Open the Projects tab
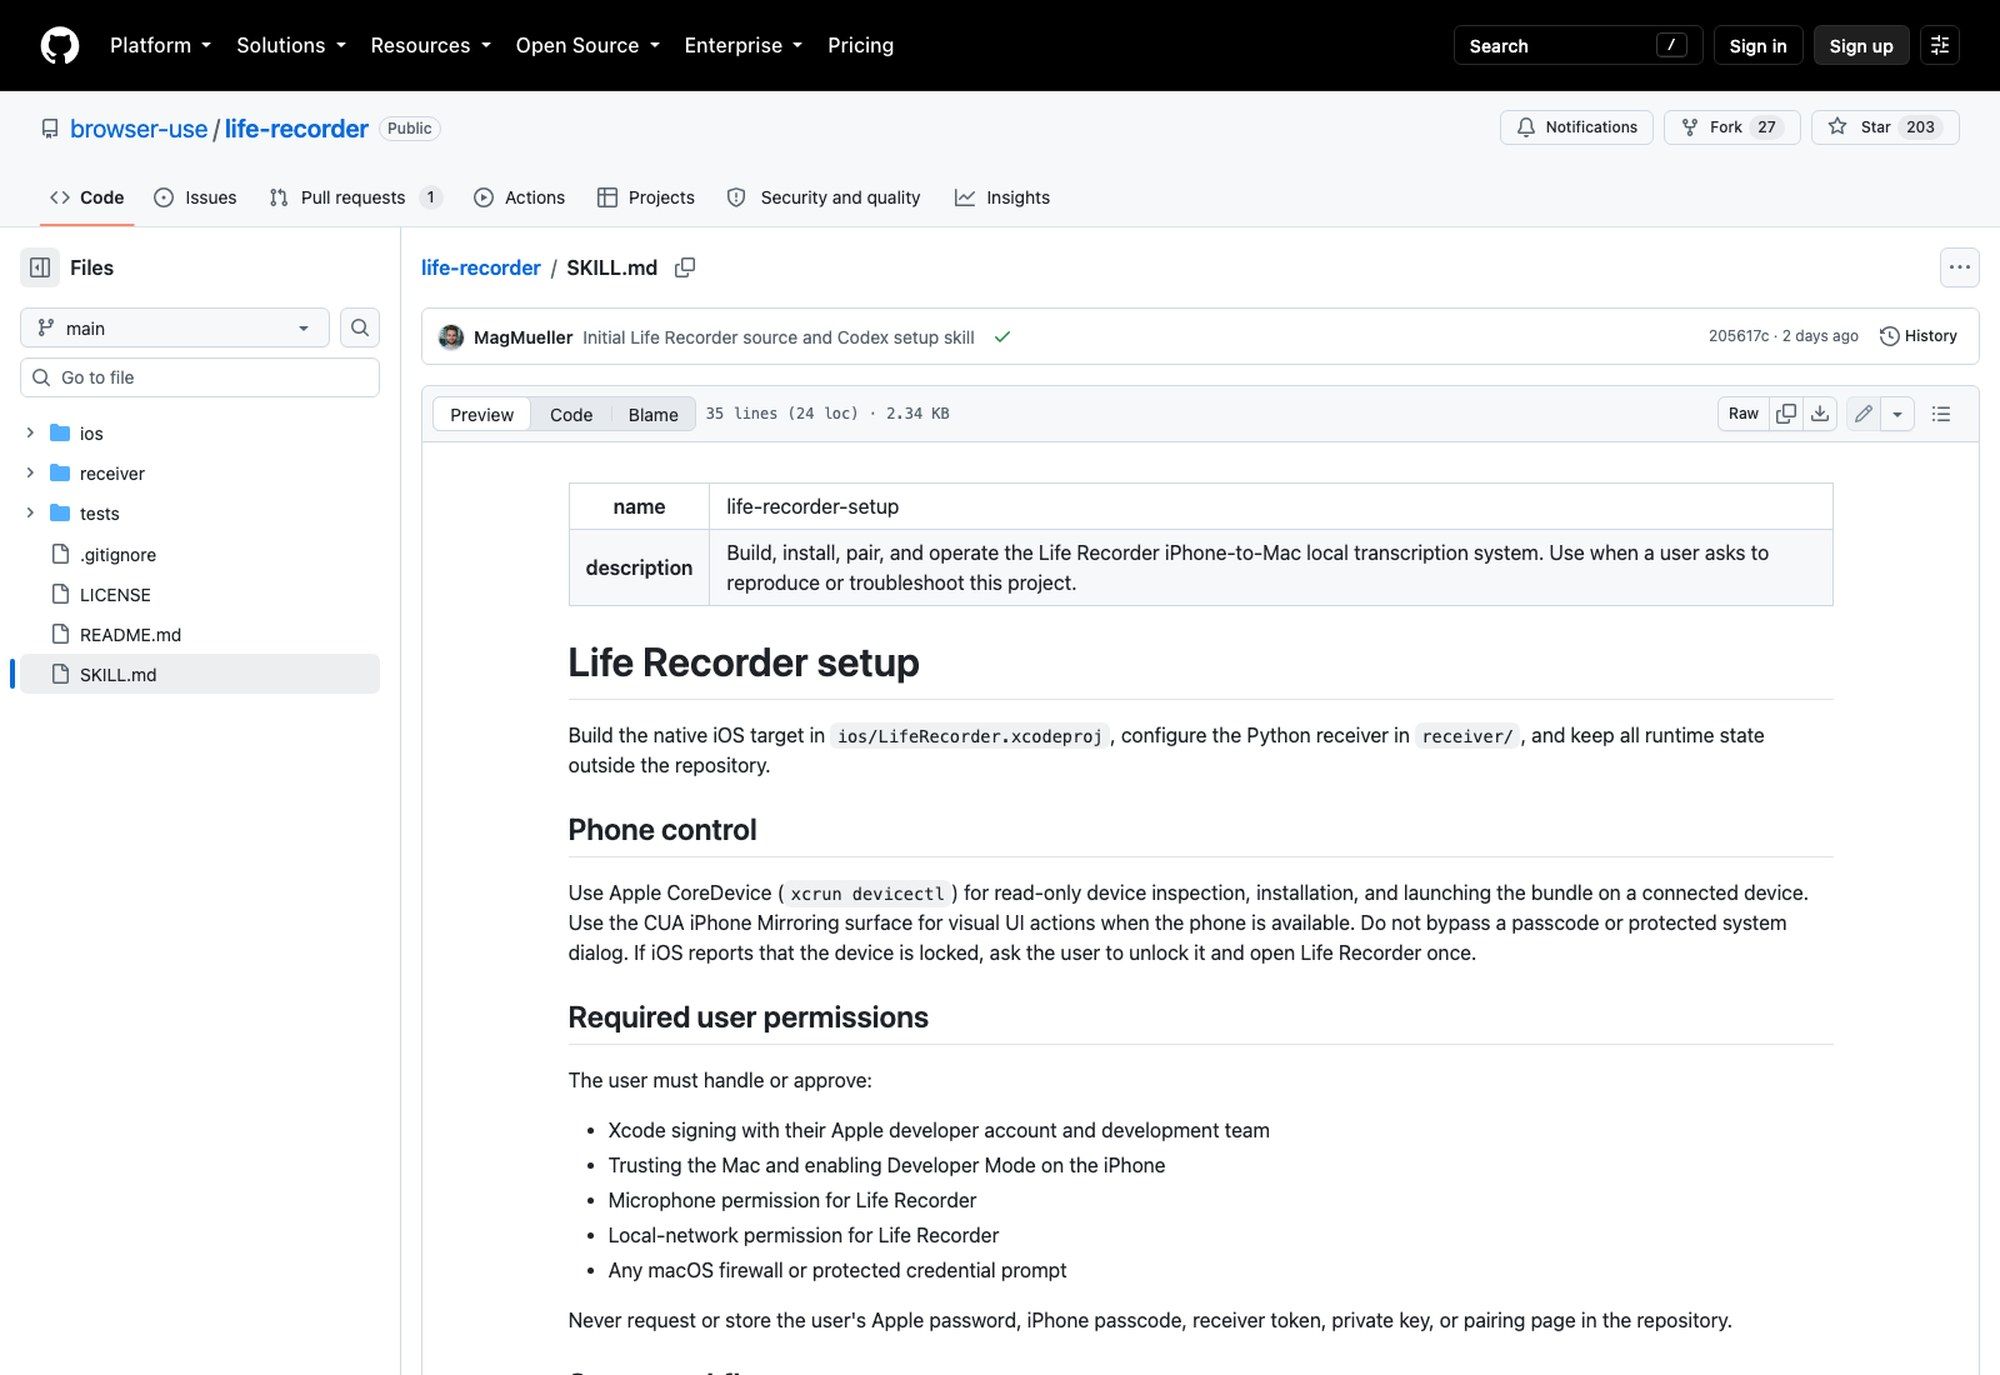Image resolution: width=2000 pixels, height=1375 pixels. click(646, 198)
